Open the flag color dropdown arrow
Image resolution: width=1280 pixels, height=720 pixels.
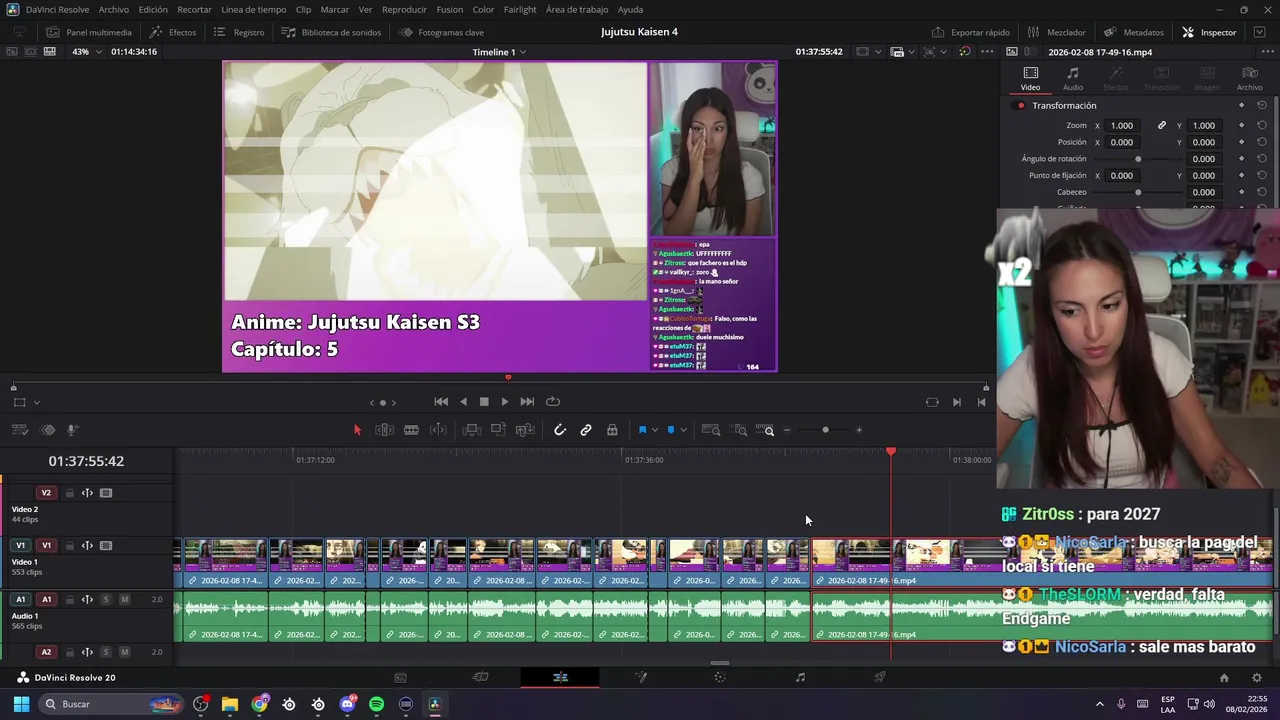point(655,430)
